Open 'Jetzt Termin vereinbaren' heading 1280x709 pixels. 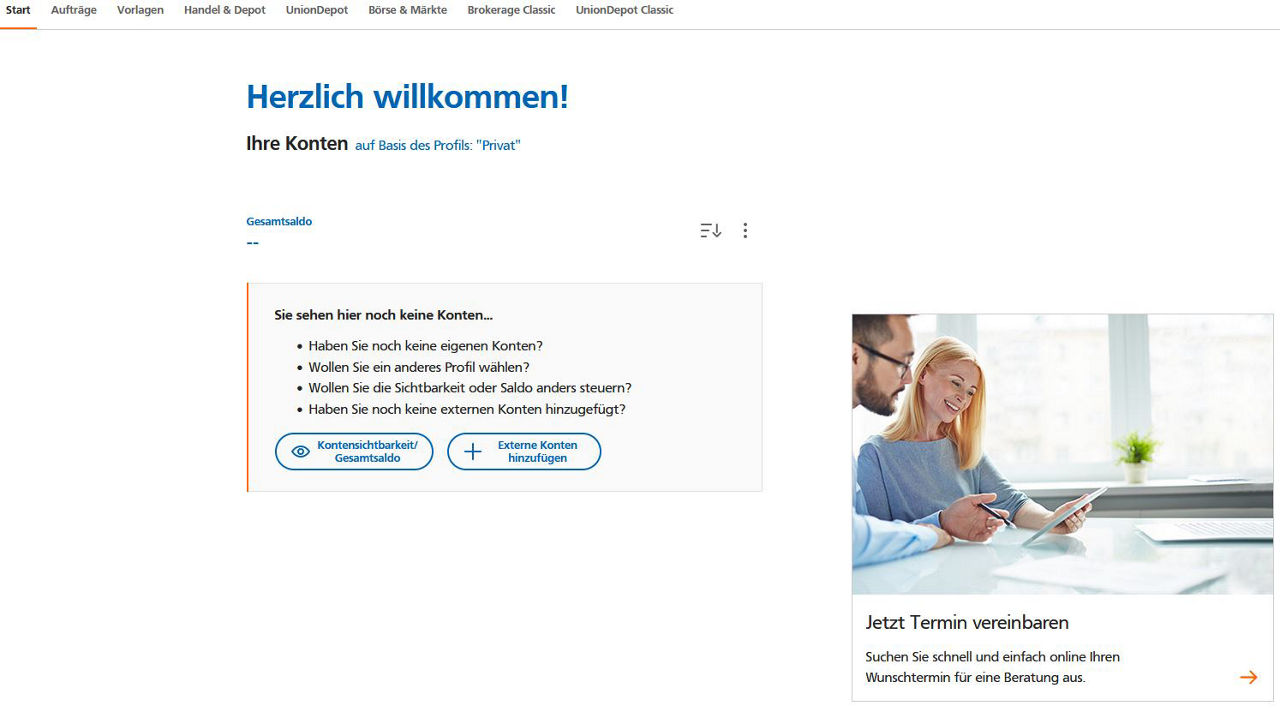point(967,622)
